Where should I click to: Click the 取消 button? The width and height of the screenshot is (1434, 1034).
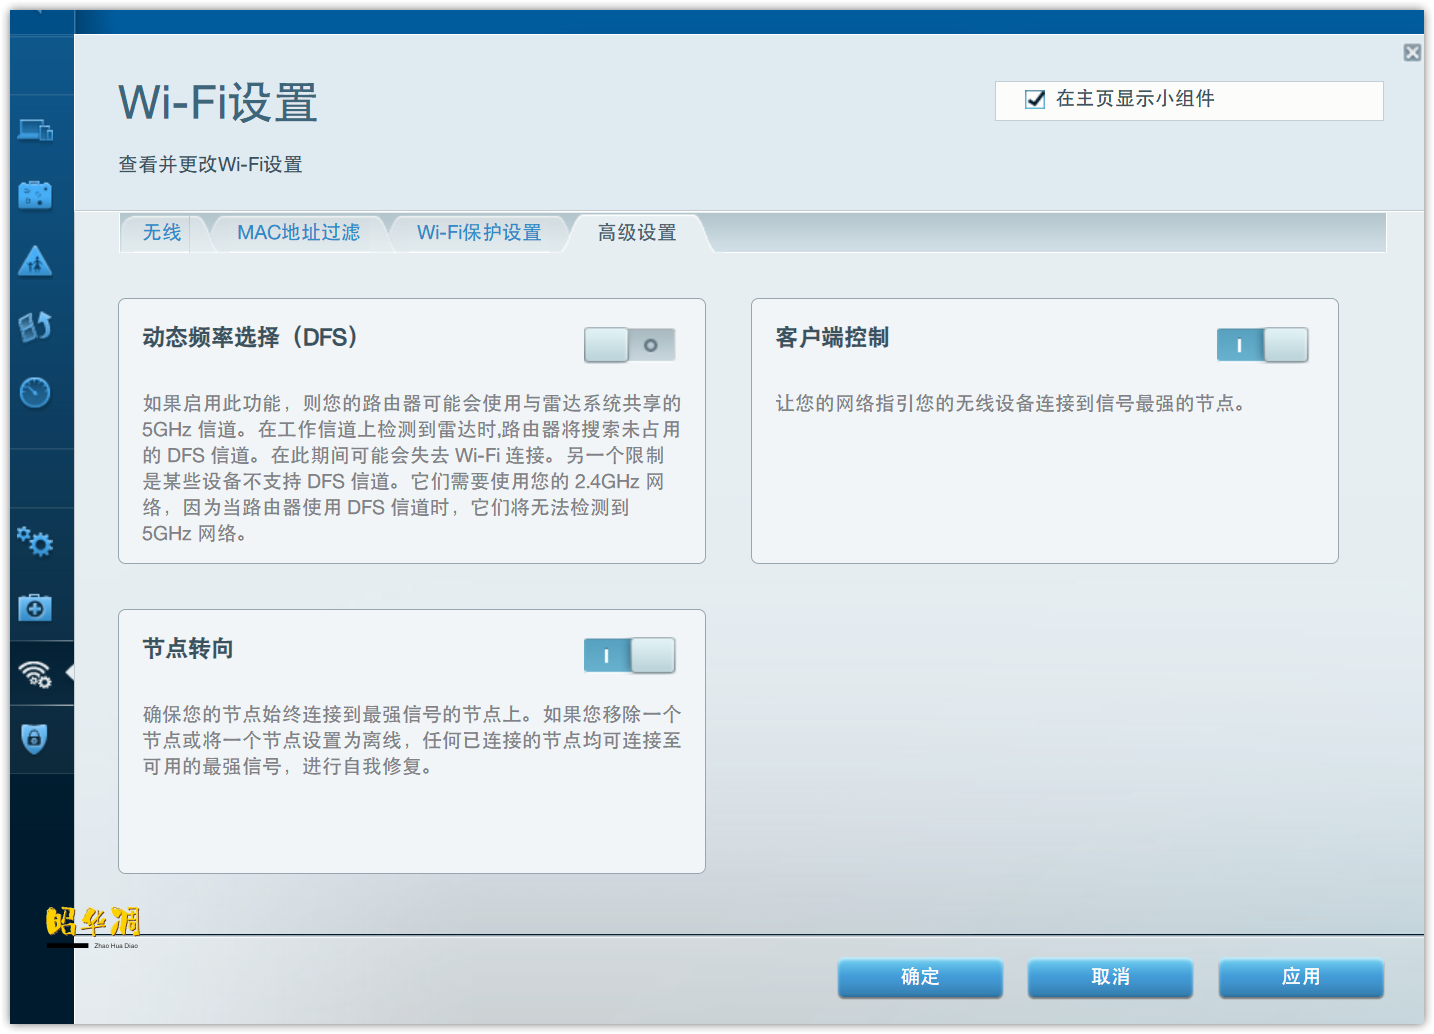click(x=1110, y=977)
